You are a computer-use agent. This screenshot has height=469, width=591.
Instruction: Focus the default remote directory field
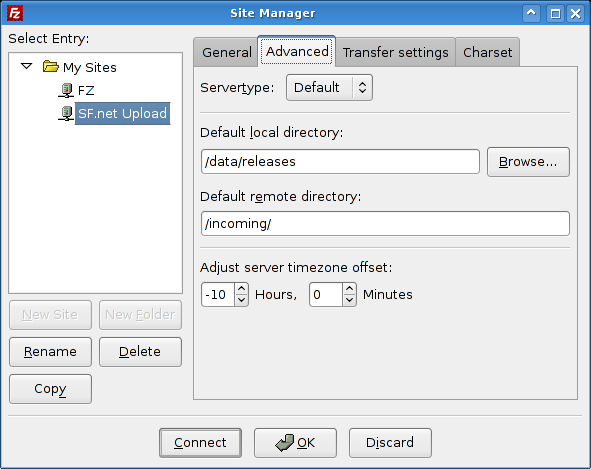click(385, 224)
